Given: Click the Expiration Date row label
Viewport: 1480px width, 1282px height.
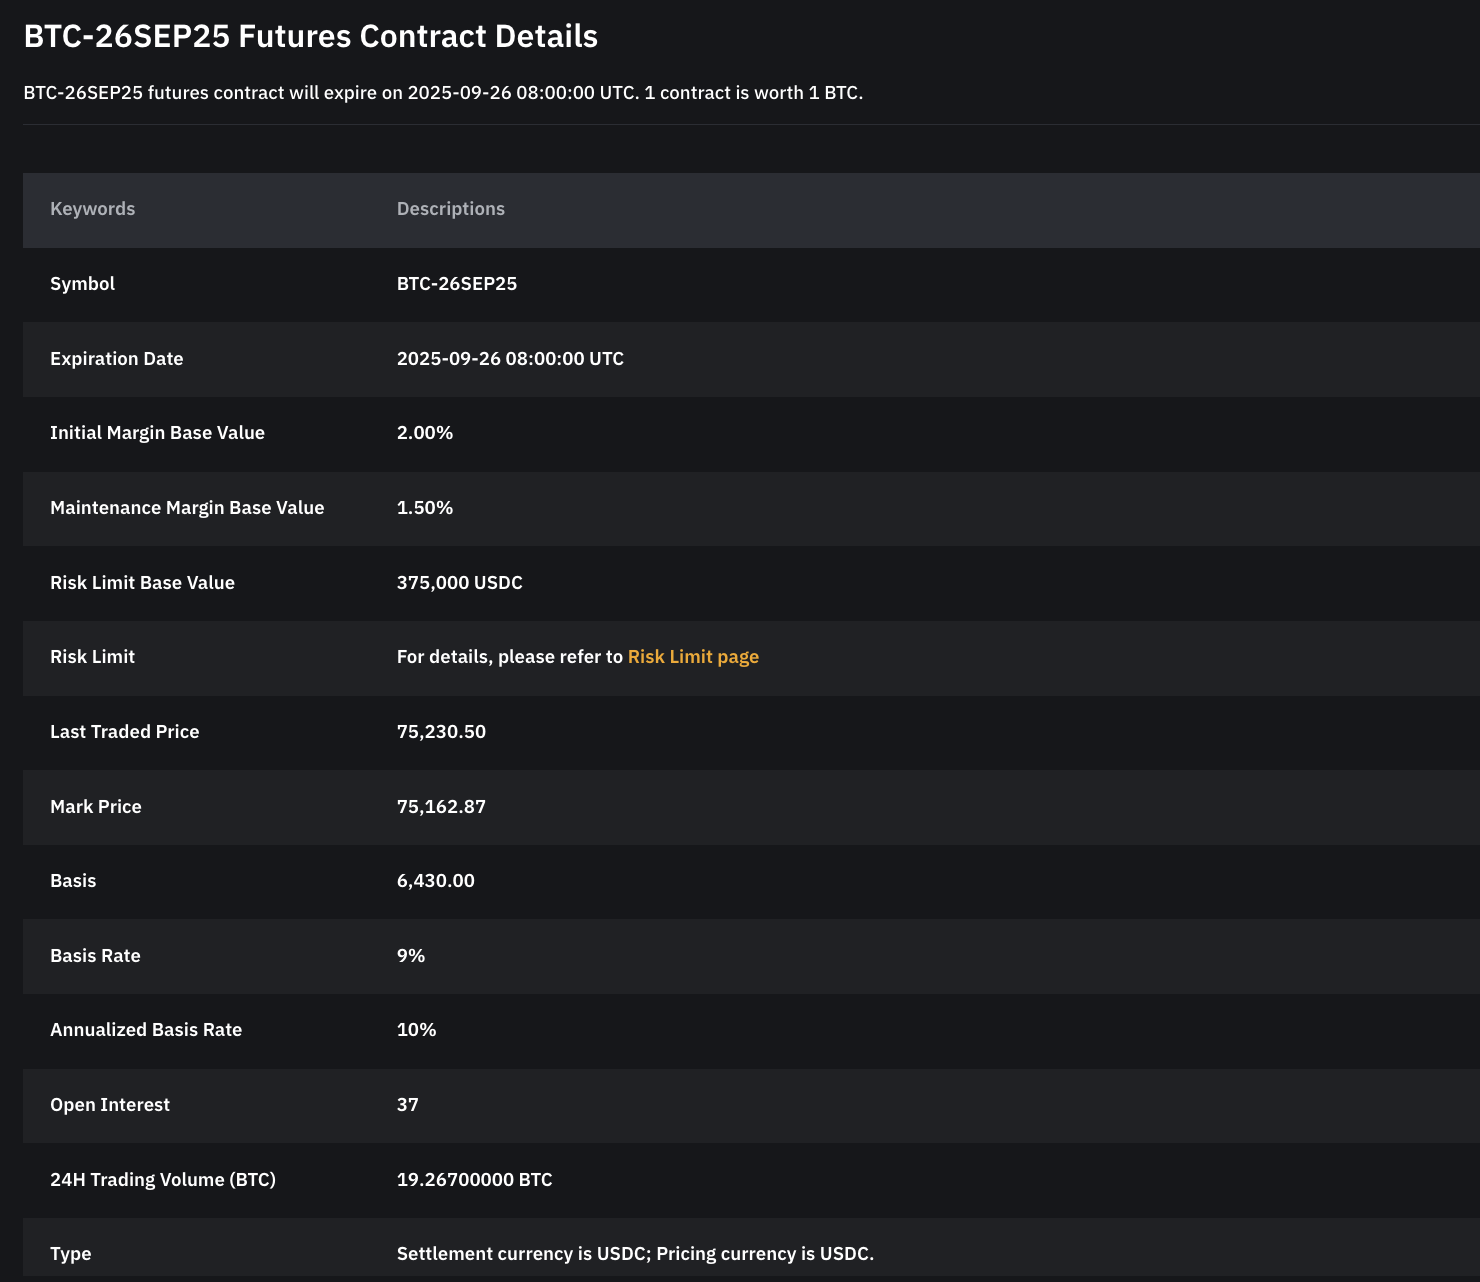Looking at the screenshot, I should click(x=117, y=359).
